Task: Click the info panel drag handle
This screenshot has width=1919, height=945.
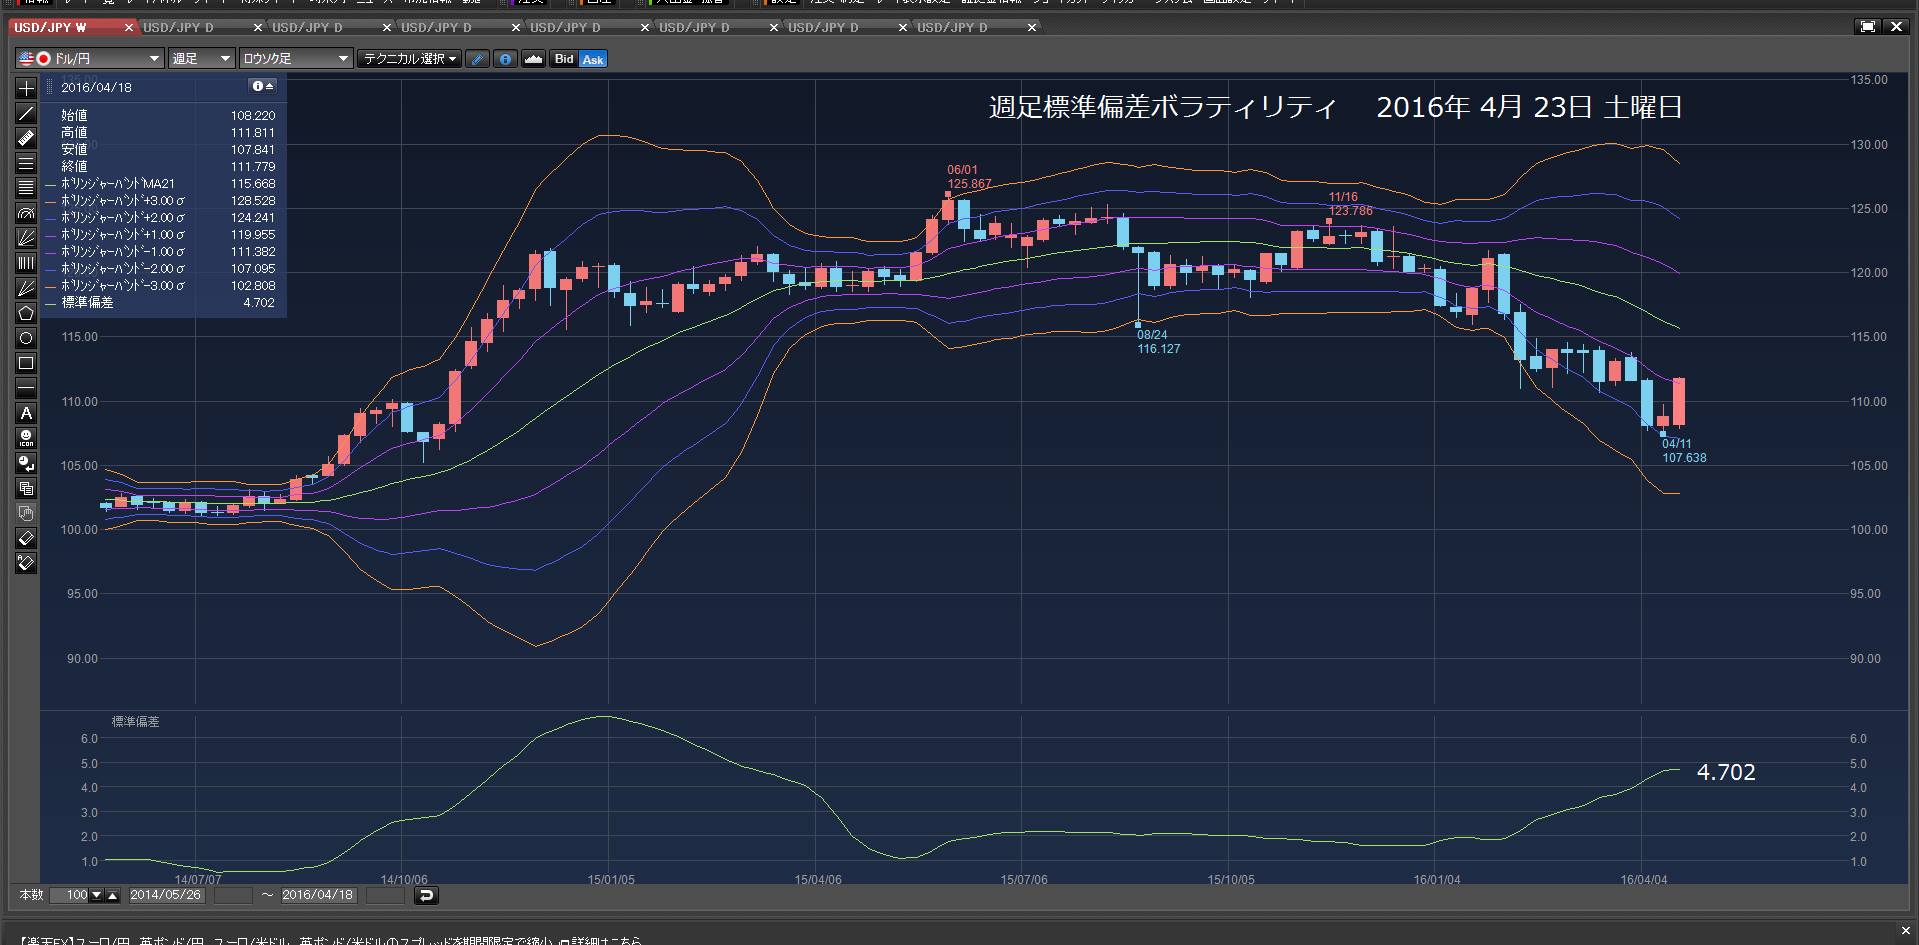Action: (50, 87)
